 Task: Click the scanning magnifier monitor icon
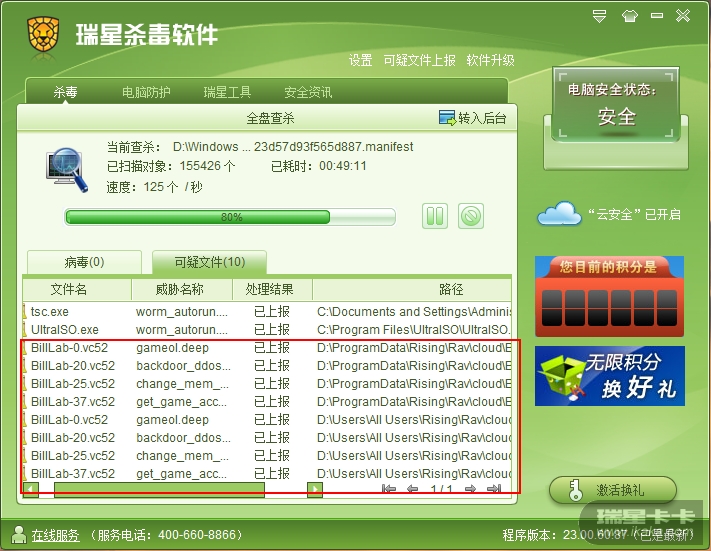pos(67,170)
